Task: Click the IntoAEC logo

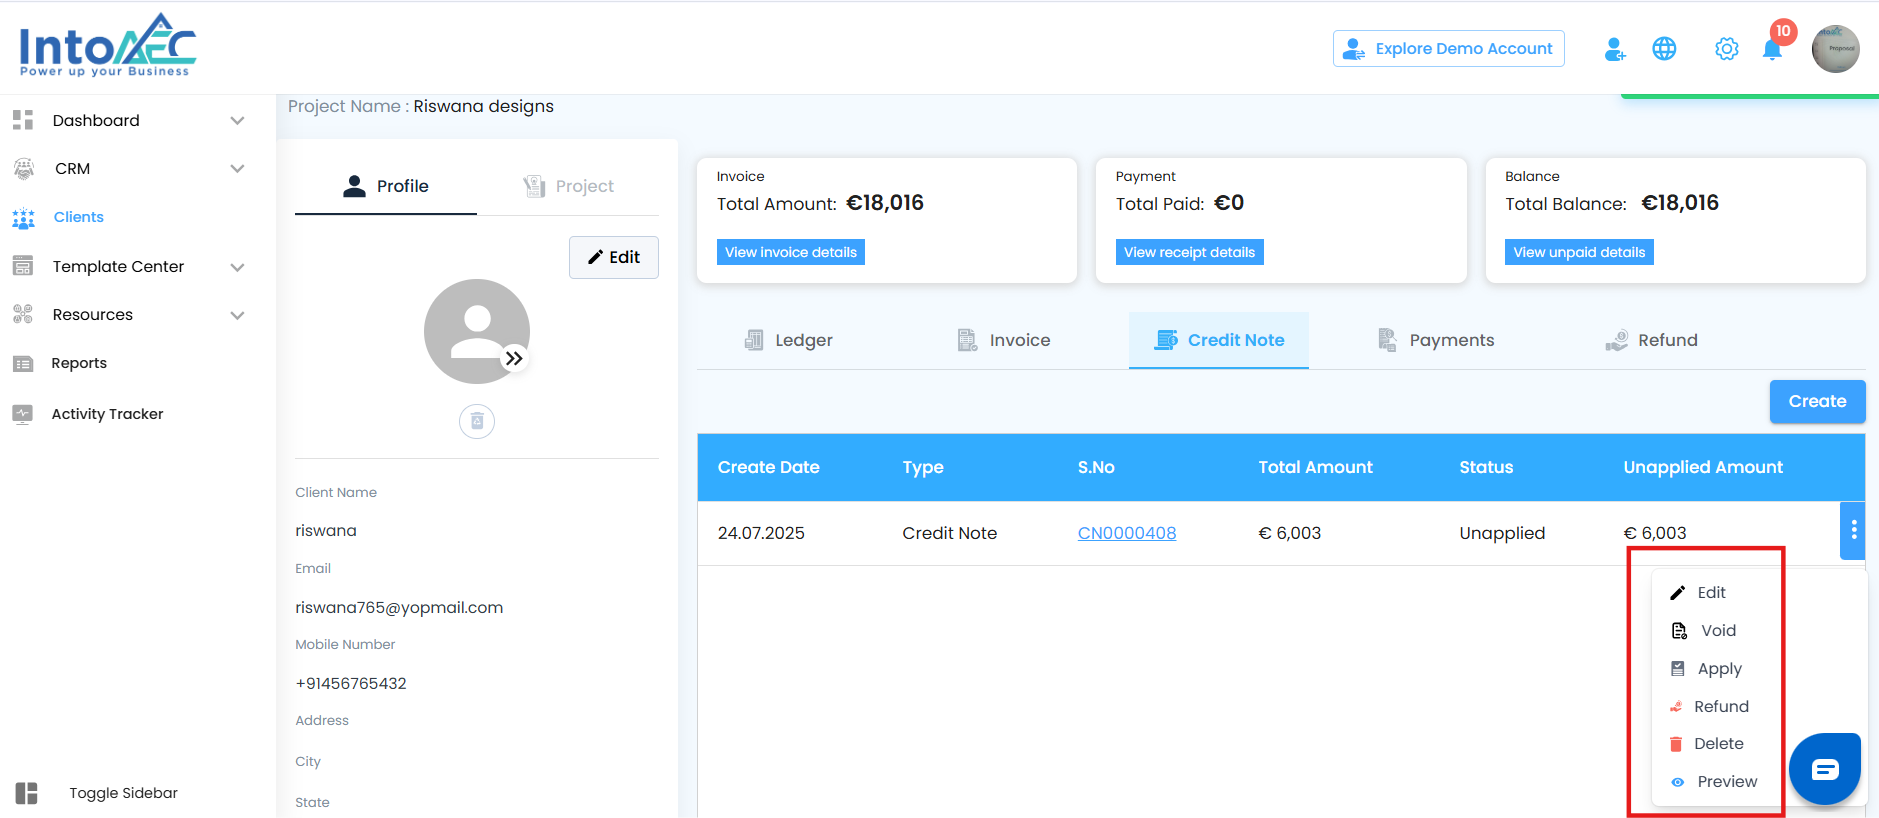Action: click(108, 45)
